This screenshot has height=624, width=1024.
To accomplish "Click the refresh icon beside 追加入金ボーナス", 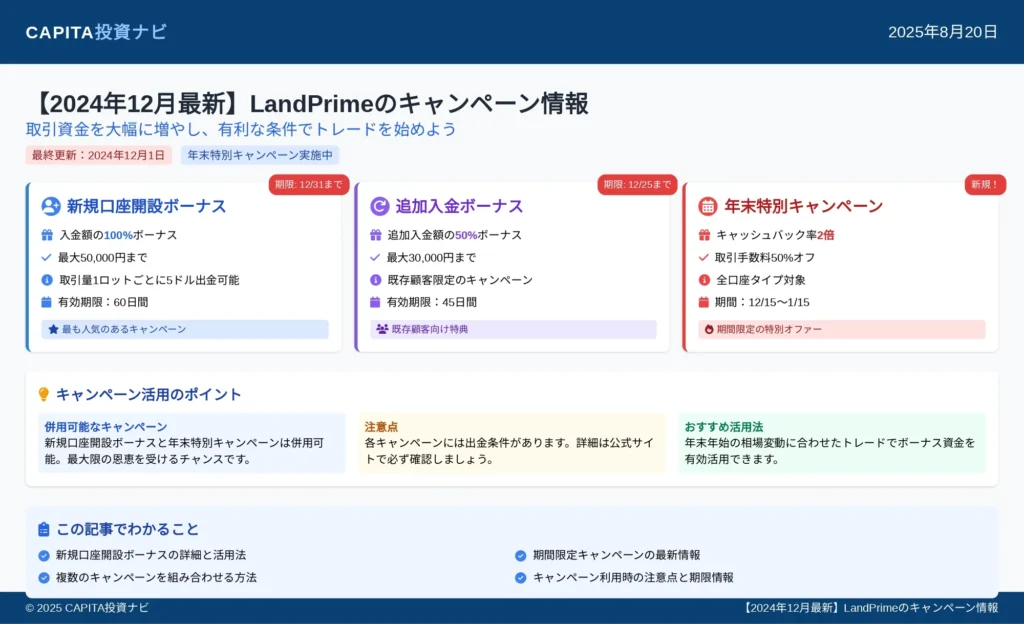I will tap(379, 206).
